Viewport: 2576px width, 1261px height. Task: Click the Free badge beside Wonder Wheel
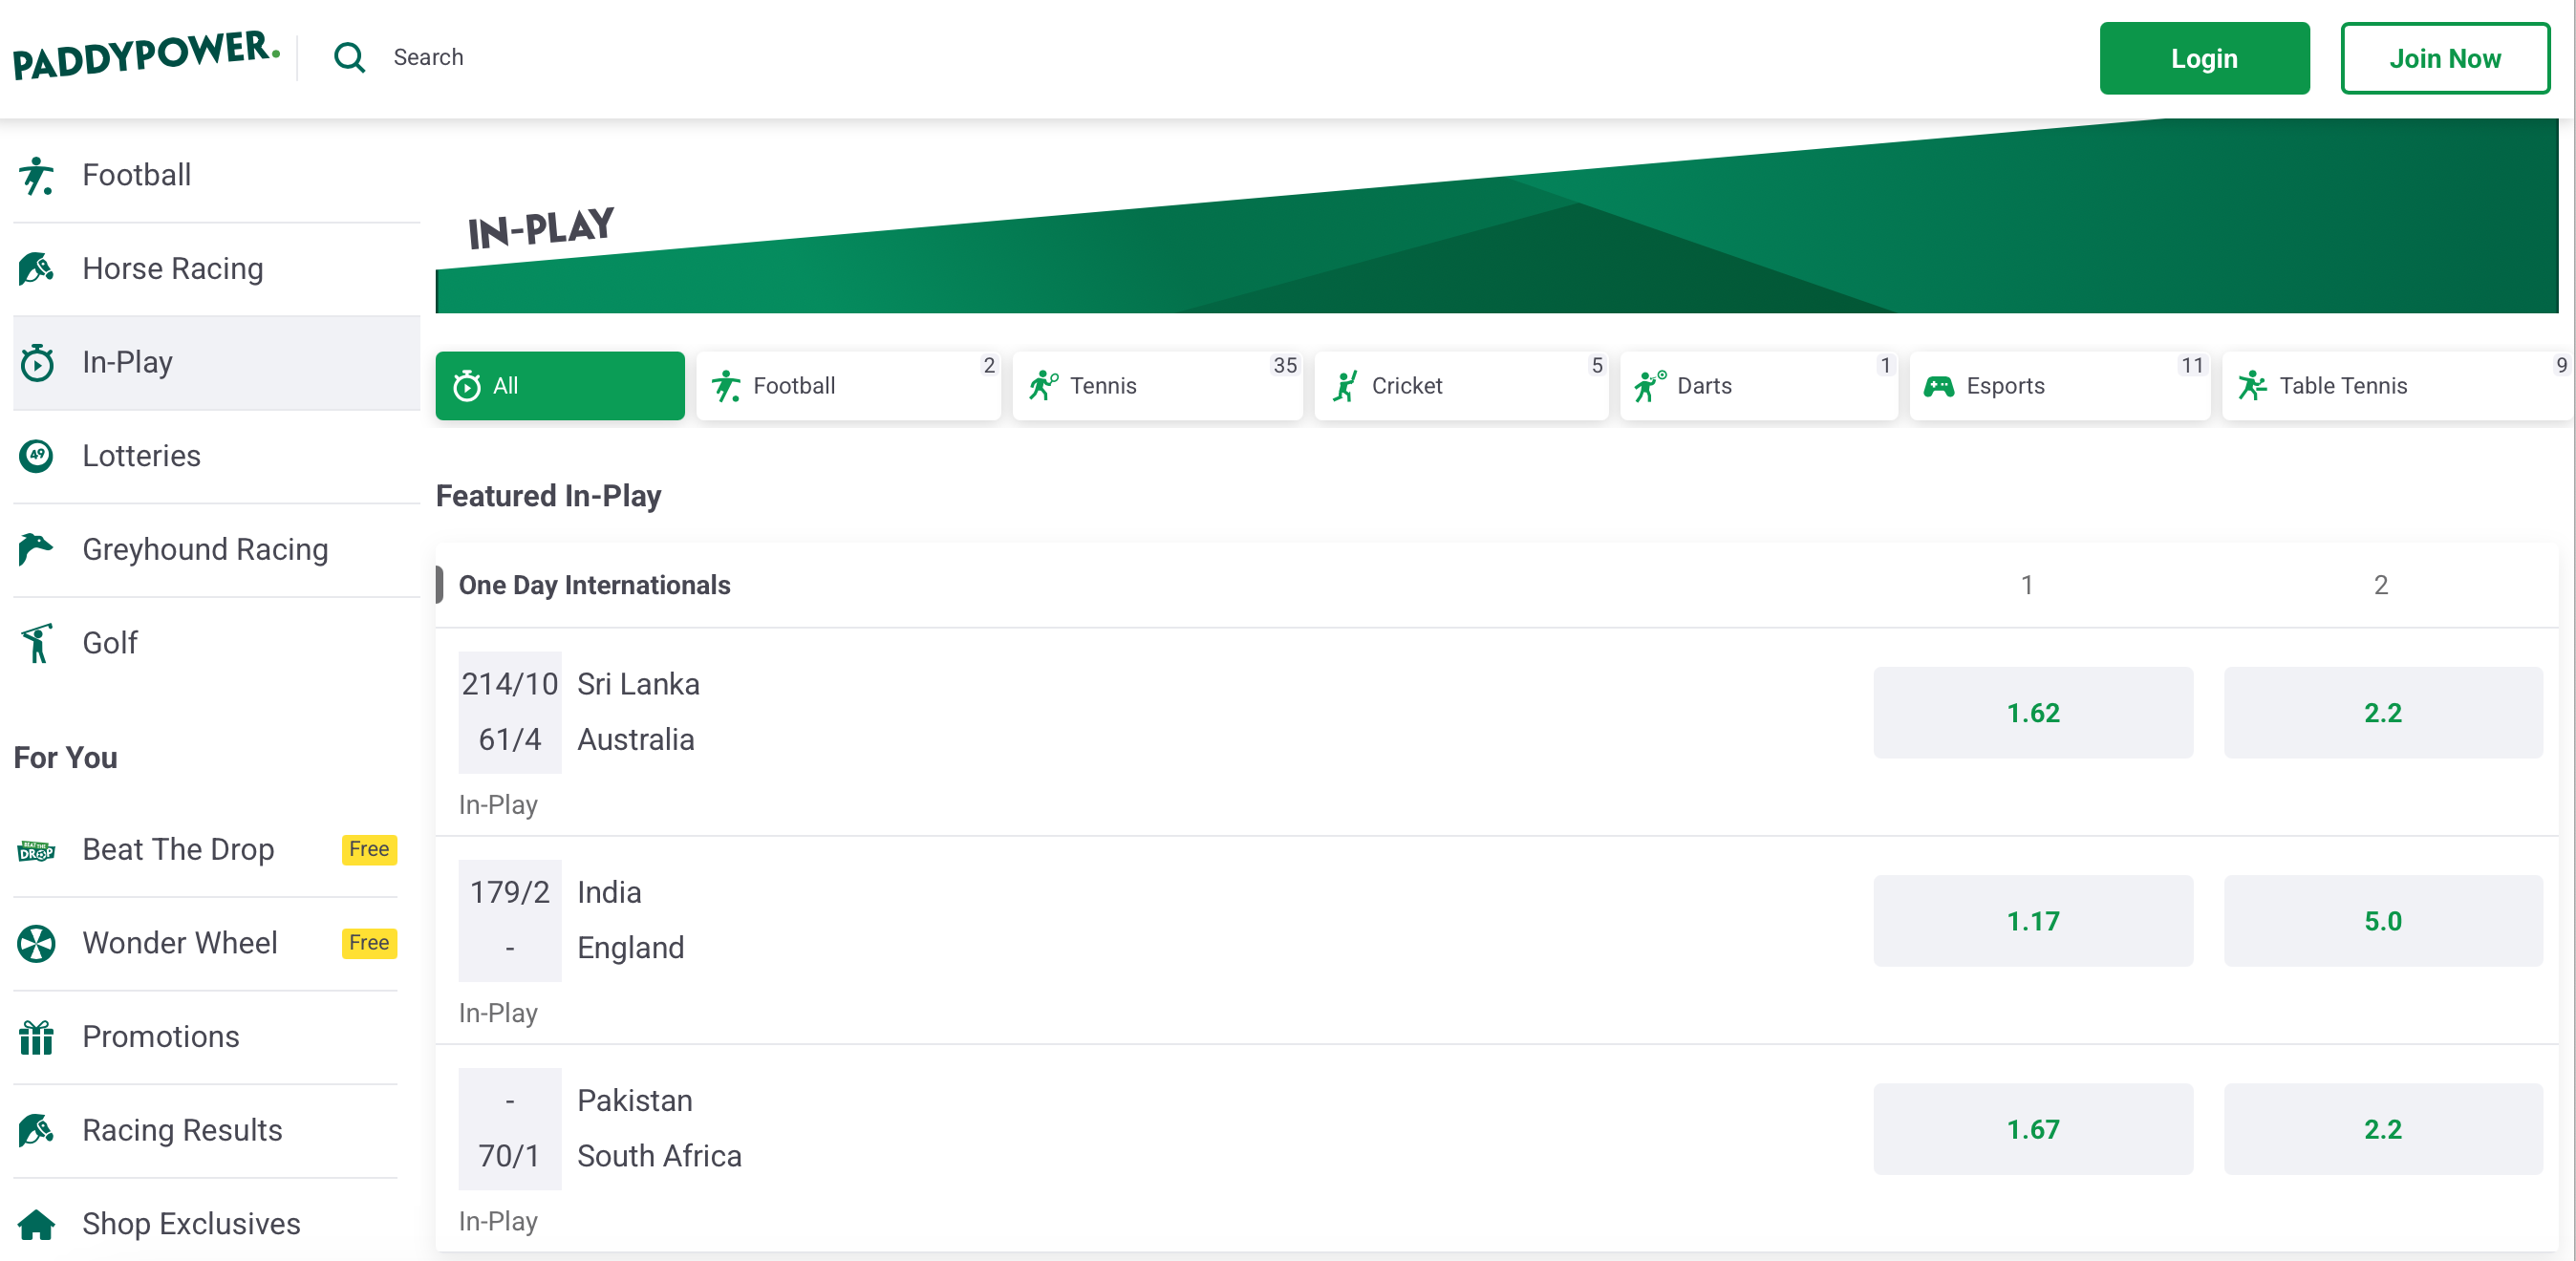coord(369,943)
